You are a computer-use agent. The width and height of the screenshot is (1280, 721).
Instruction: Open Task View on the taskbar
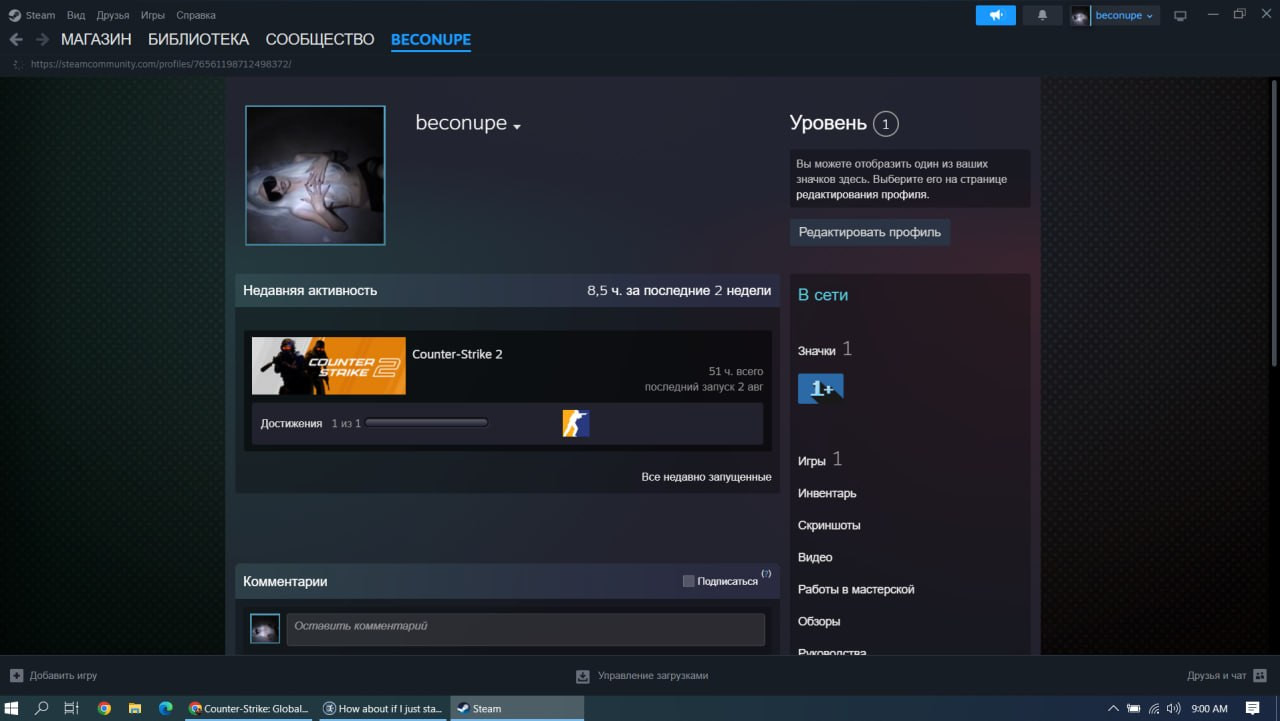tap(71, 708)
